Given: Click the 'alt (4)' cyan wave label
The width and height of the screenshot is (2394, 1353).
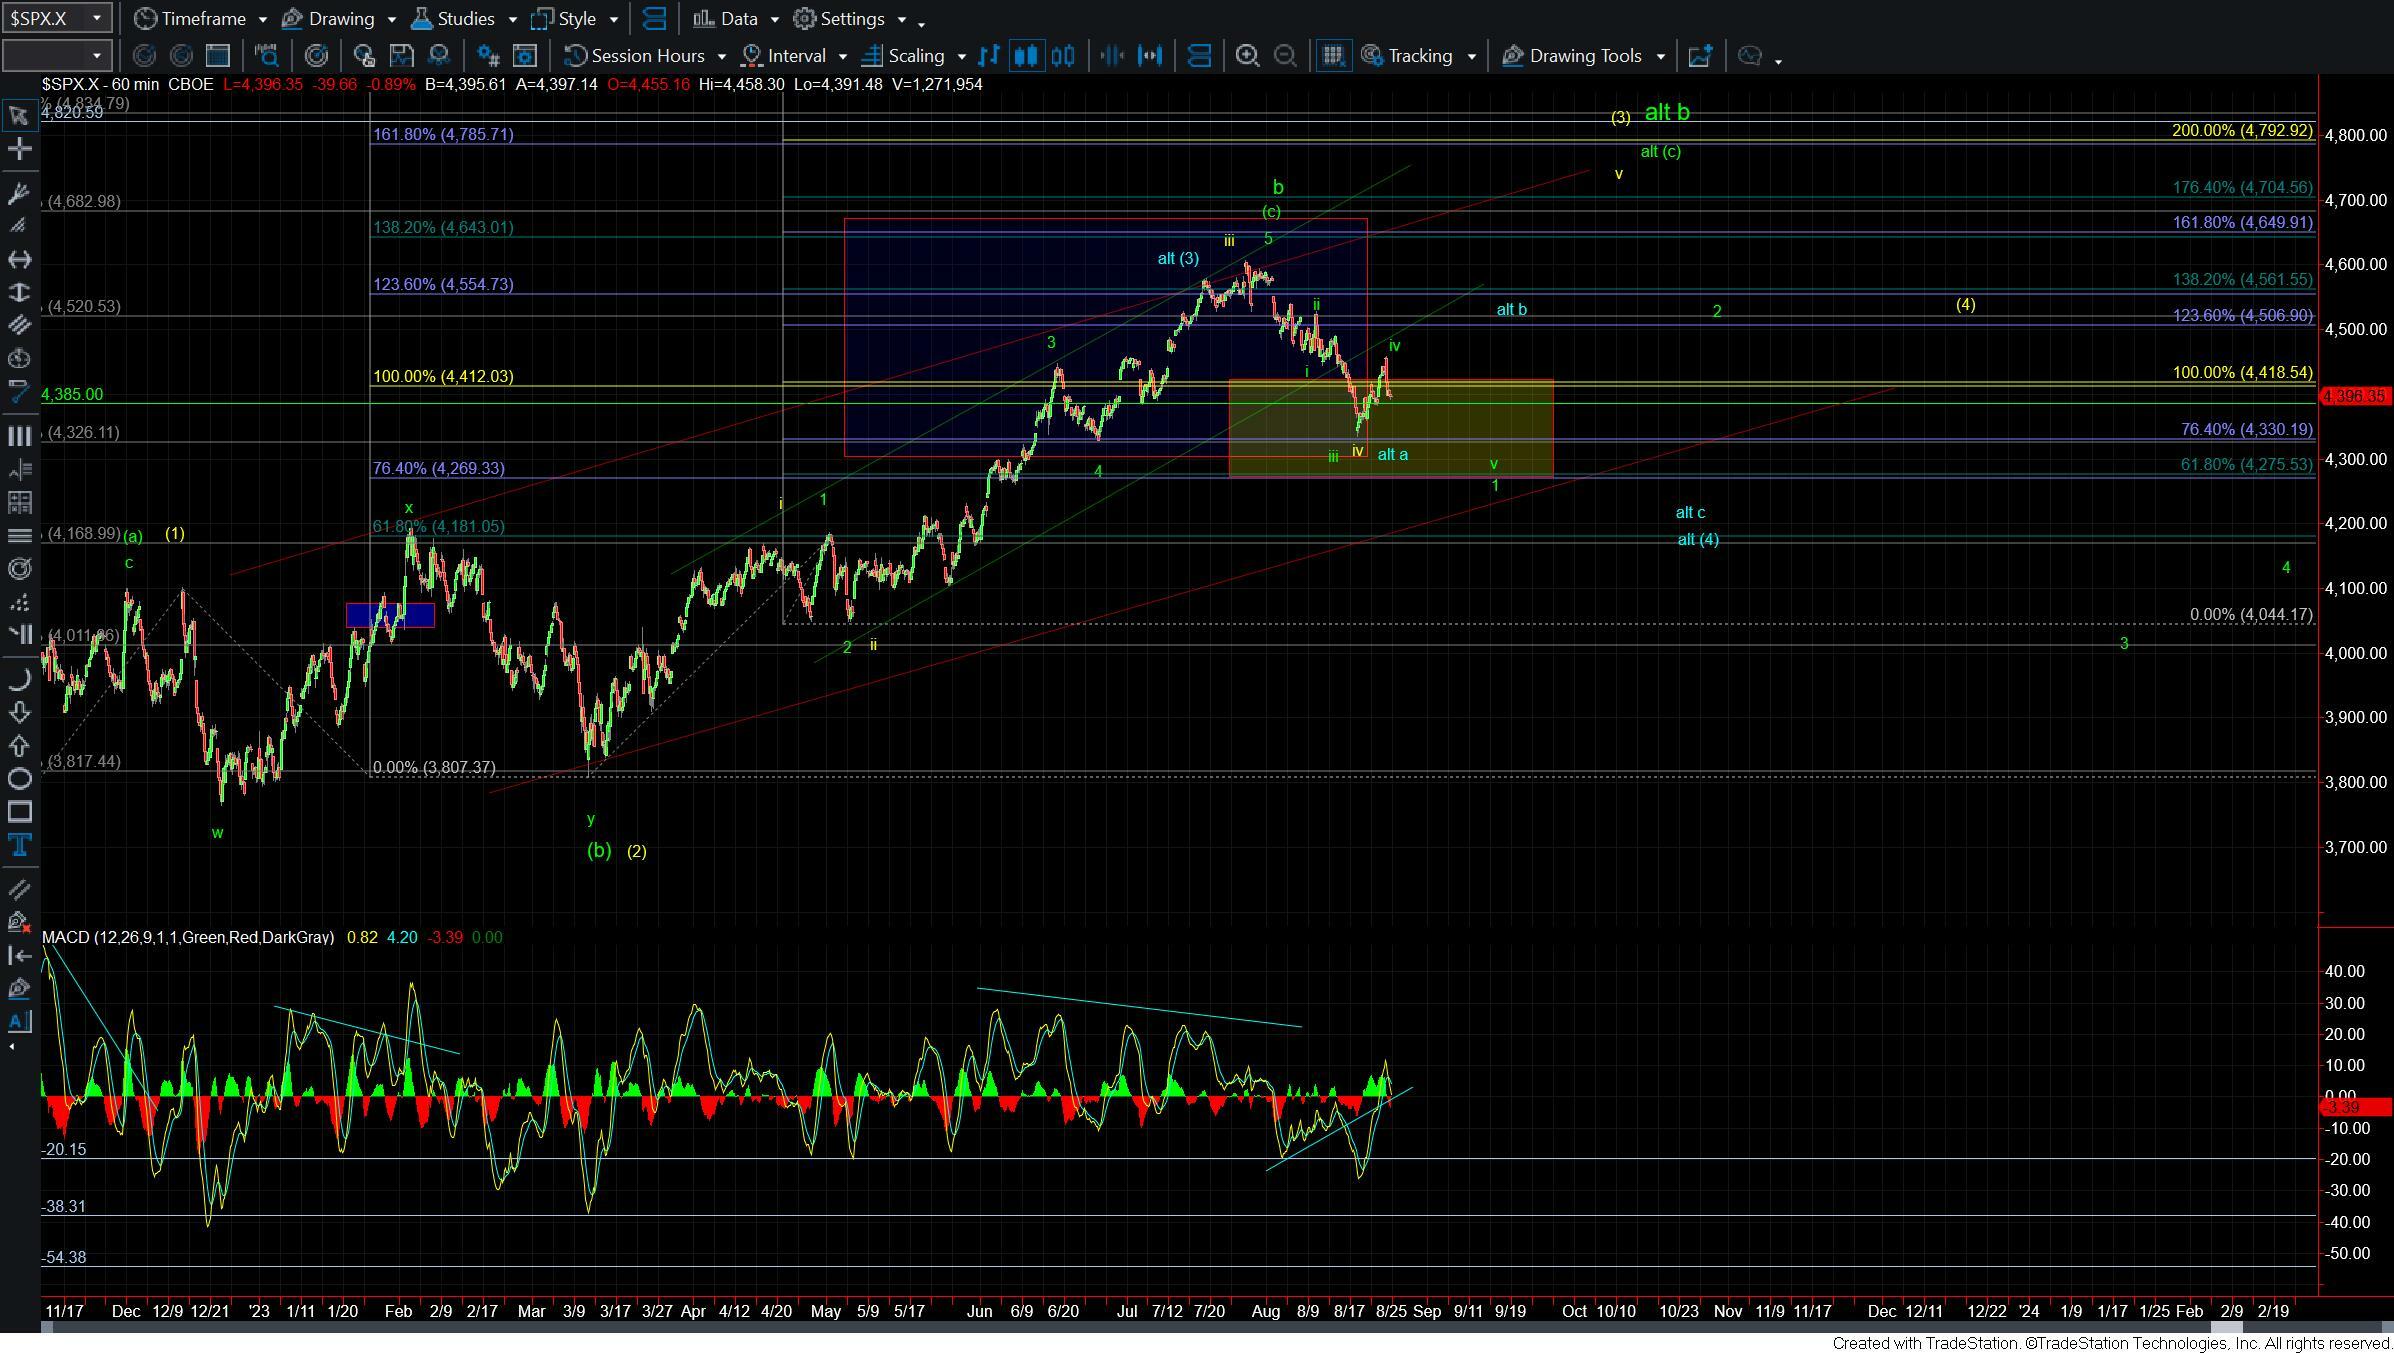Looking at the screenshot, I should click(x=1698, y=540).
